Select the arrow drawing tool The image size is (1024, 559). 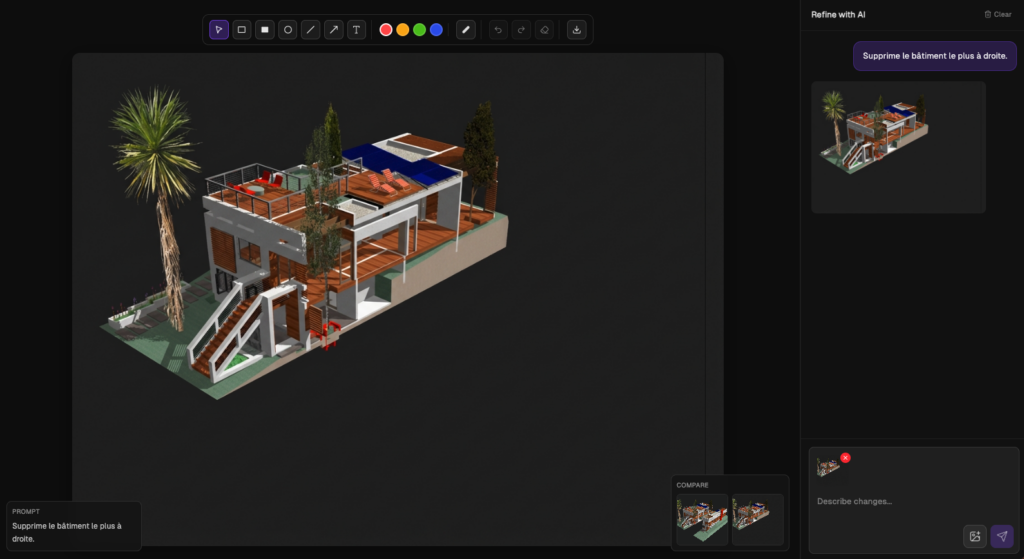(x=334, y=30)
